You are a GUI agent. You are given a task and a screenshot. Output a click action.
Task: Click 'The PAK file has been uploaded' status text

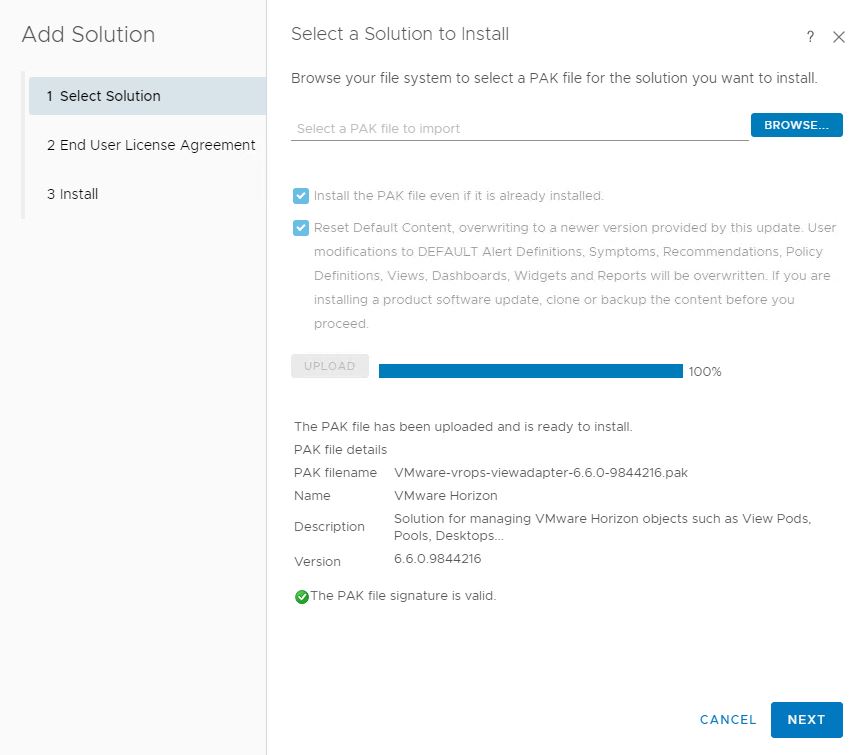click(463, 427)
